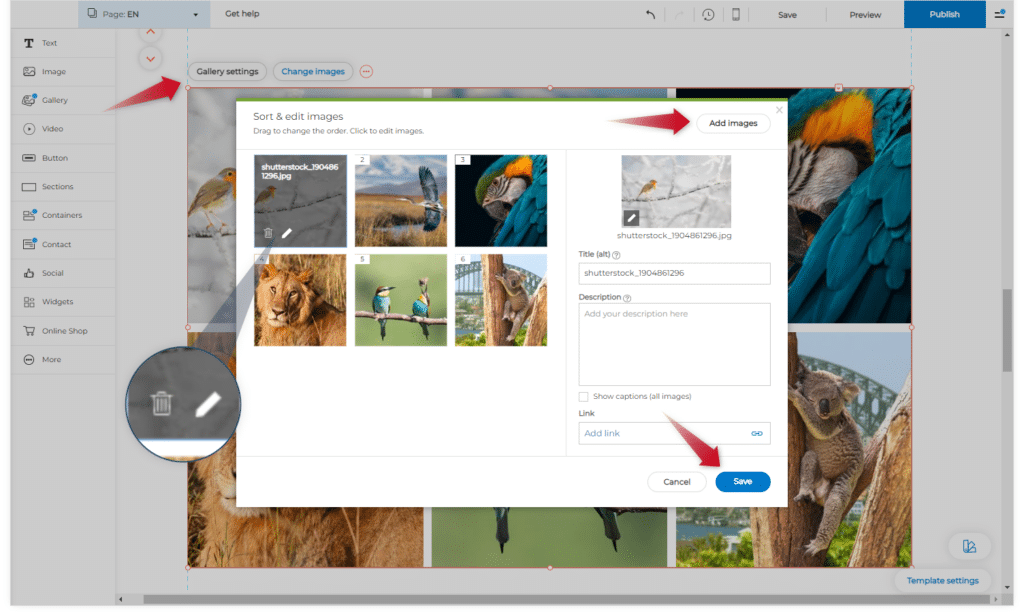Viewport: 1024px width, 616px height.
Task: Click the Cancel button in dialog
Action: 677,482
